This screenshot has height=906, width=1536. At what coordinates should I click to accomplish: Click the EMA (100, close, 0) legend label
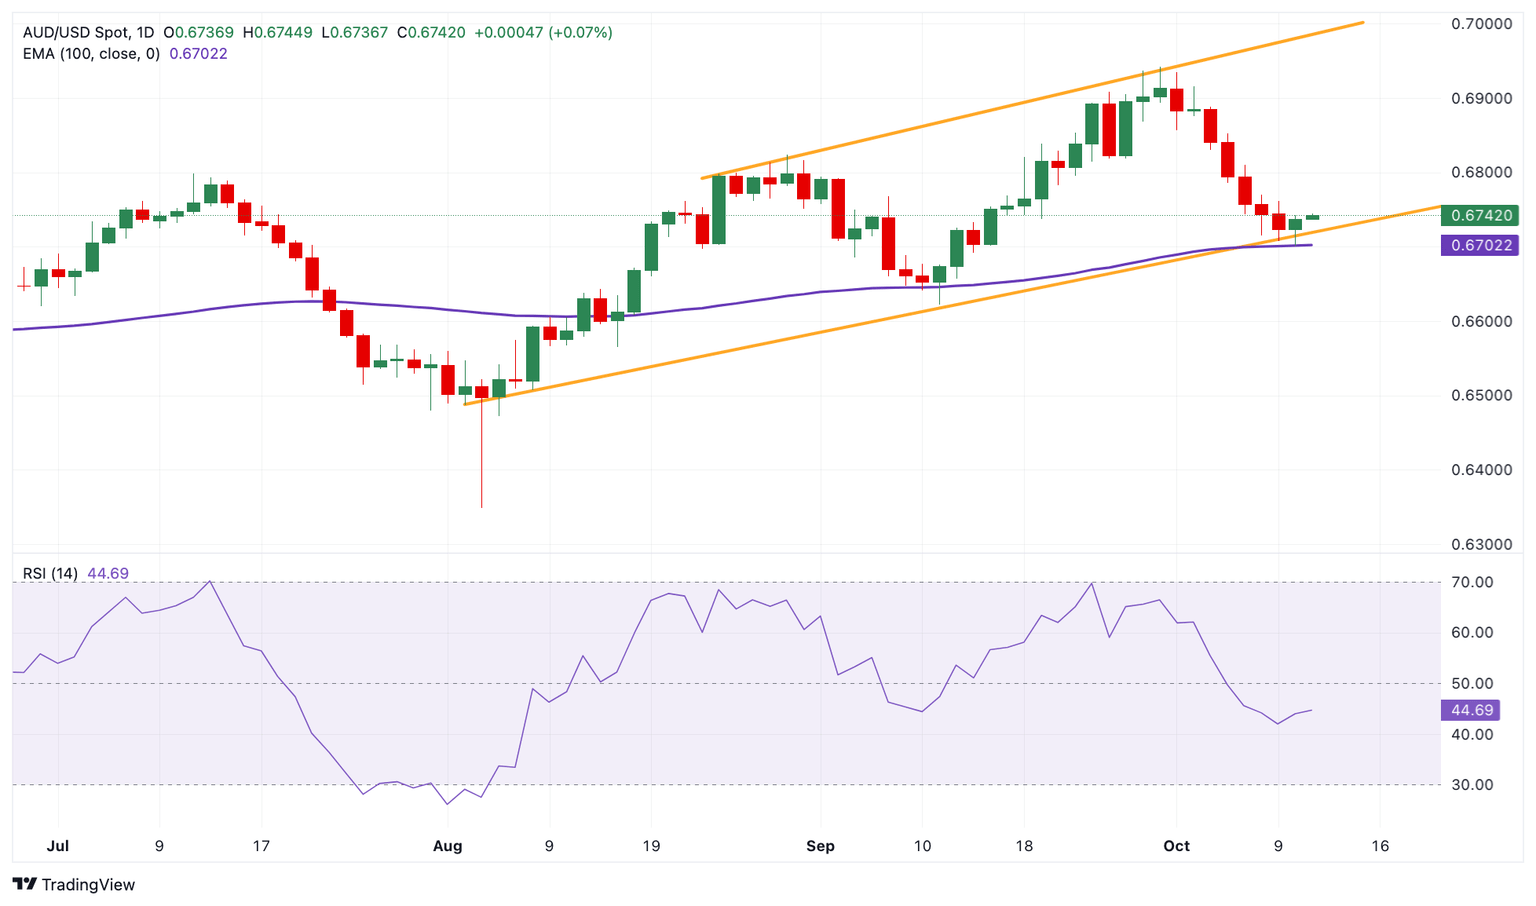tap(91, 54)
